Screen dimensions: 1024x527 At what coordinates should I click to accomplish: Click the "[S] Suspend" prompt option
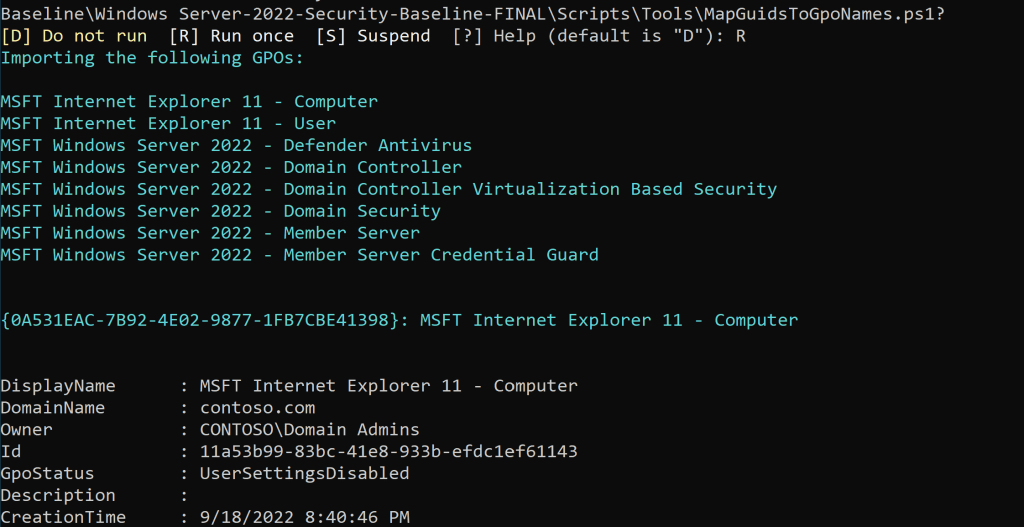point(373,36)
